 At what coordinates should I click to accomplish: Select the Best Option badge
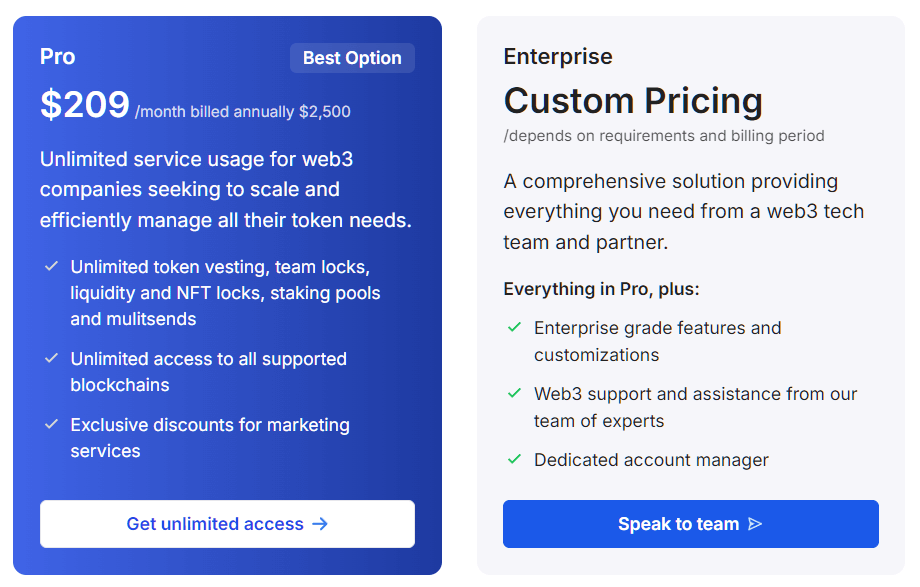point(352,57)
